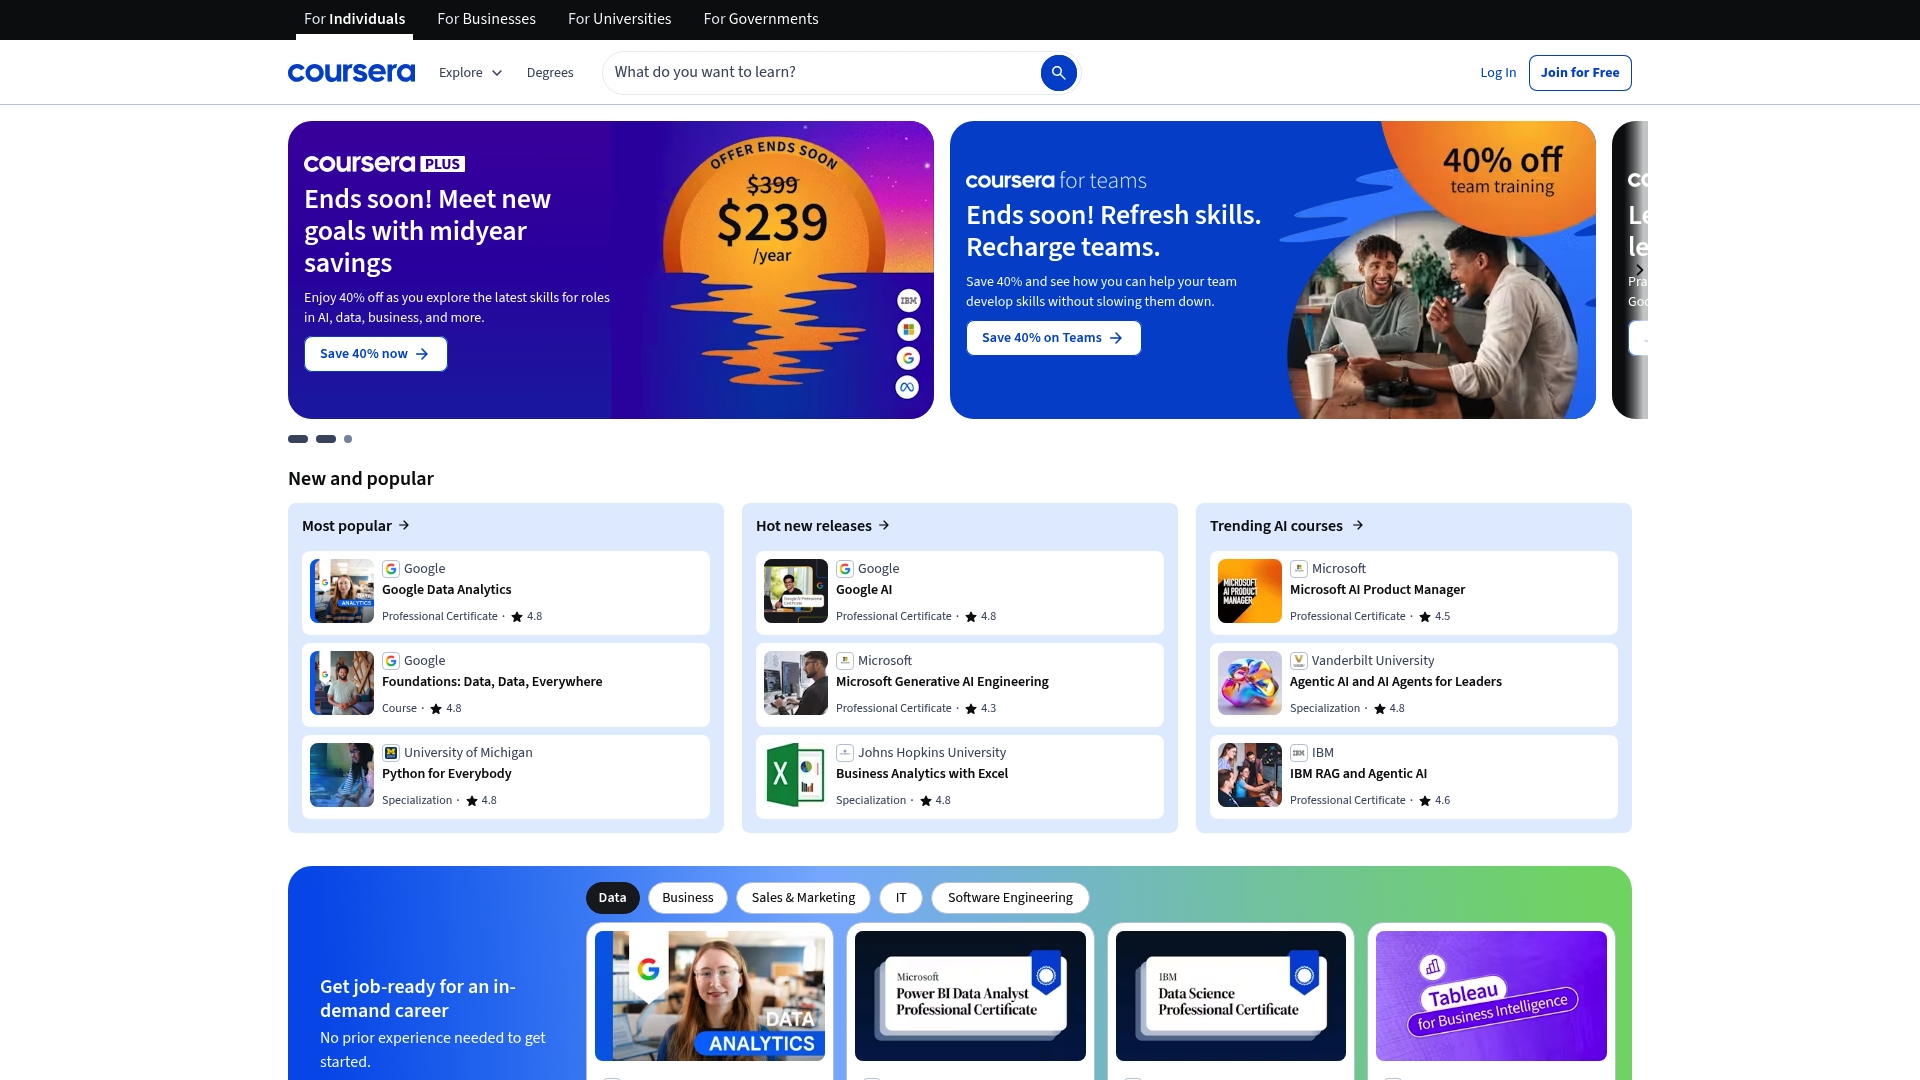1920x1080 pixels.
Task: Open Trending AI courses arrow link
Action: point(1358,525)
